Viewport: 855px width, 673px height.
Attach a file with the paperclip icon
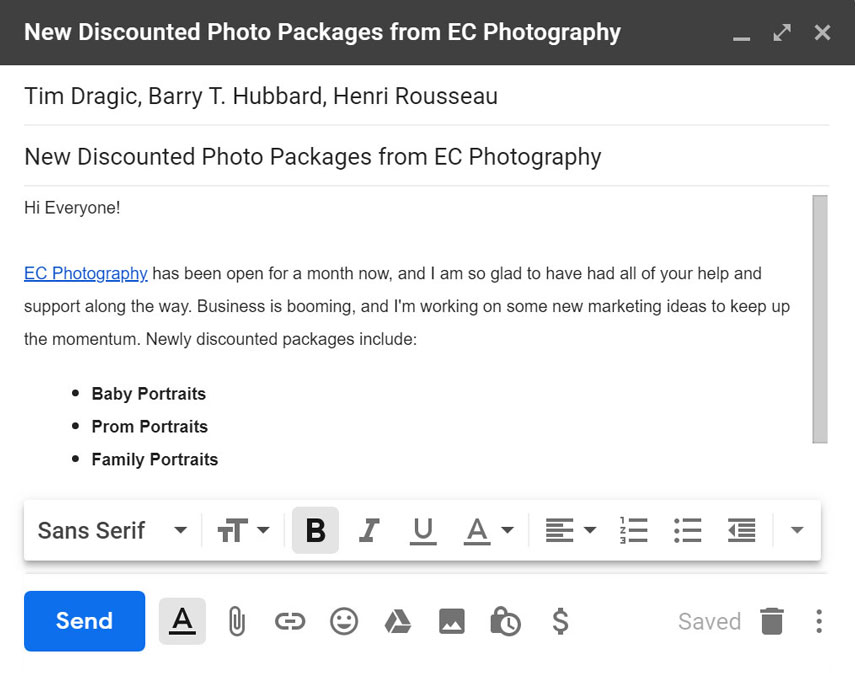(236, 621)
